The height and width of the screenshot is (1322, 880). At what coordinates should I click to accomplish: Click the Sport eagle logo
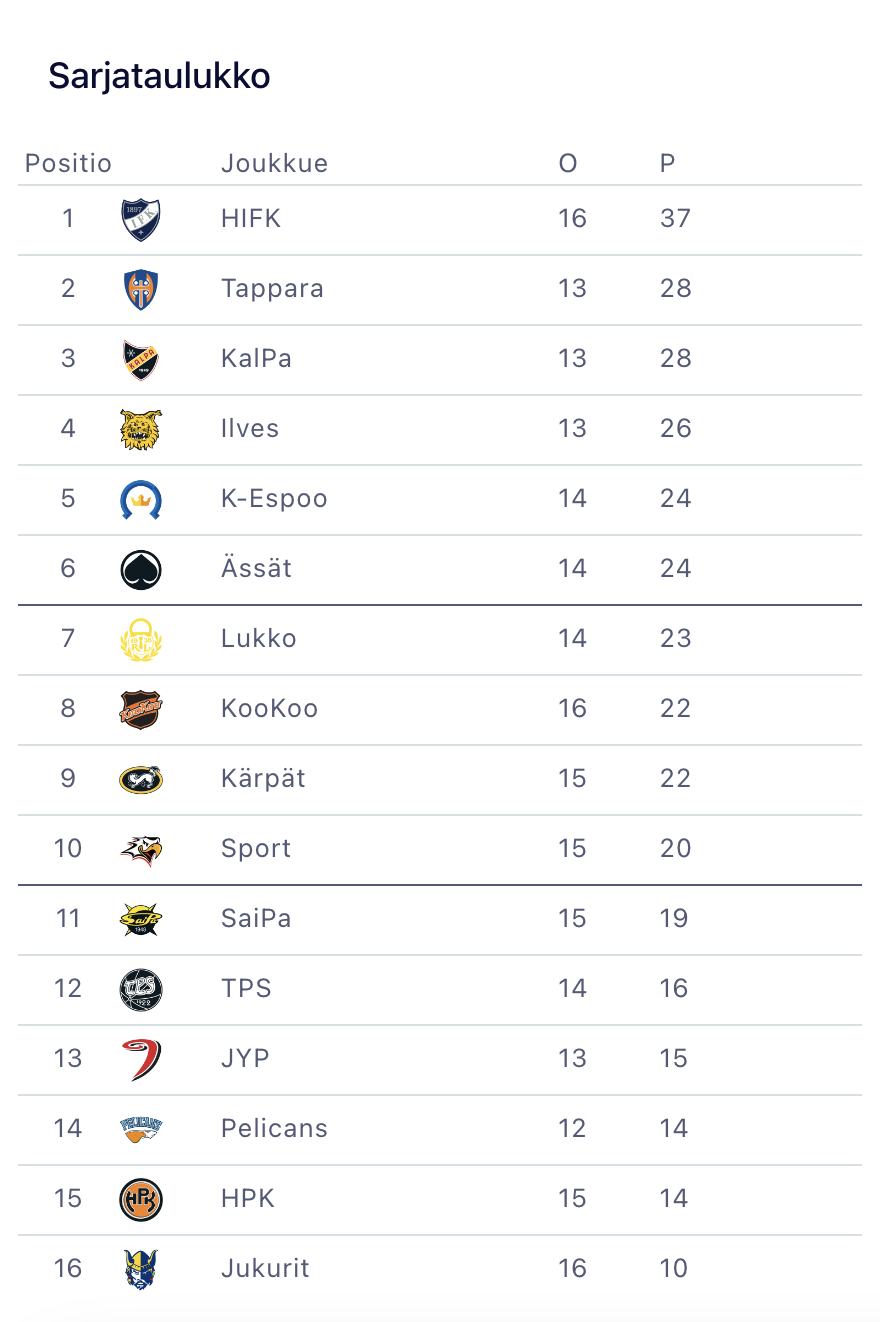[140, 850]
